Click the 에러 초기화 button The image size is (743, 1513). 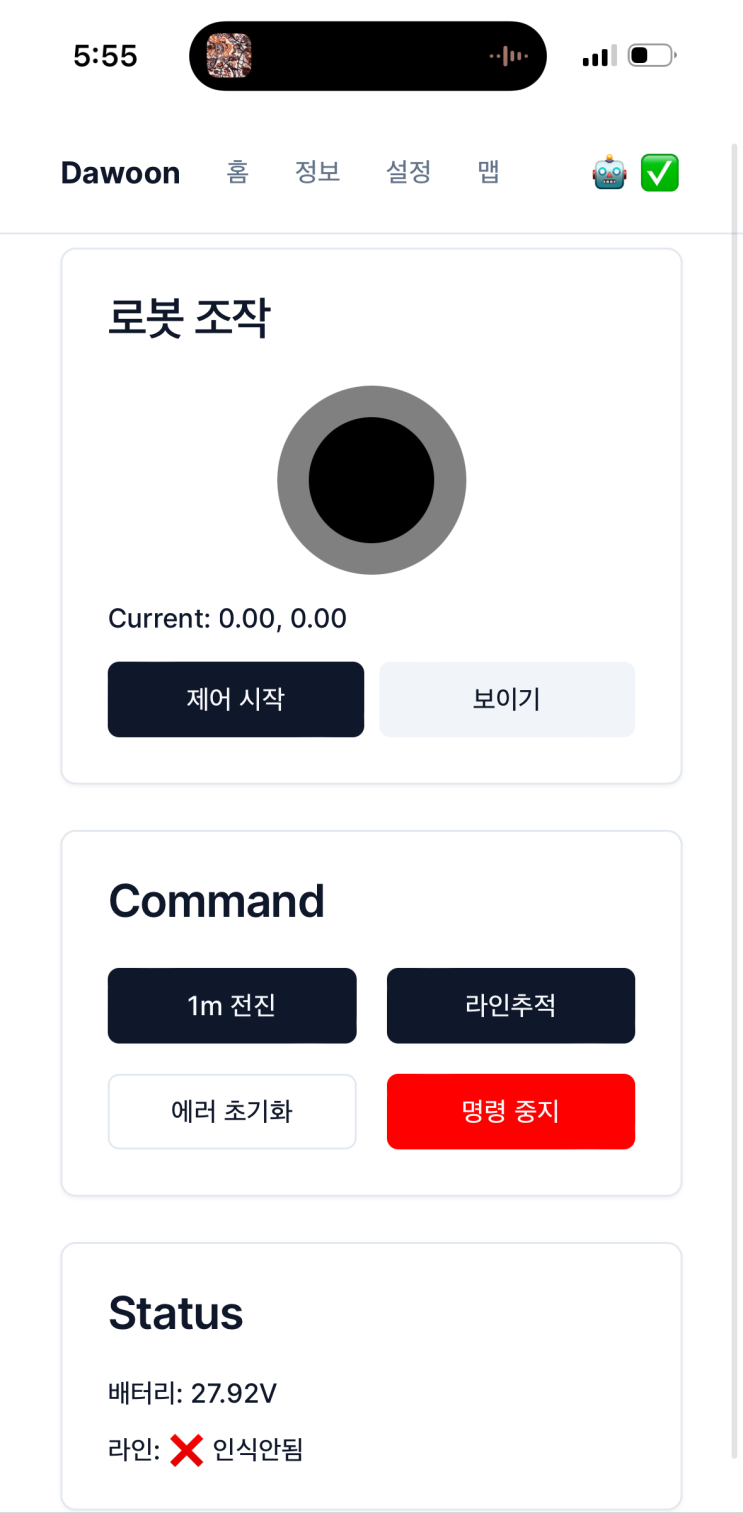232,1111
